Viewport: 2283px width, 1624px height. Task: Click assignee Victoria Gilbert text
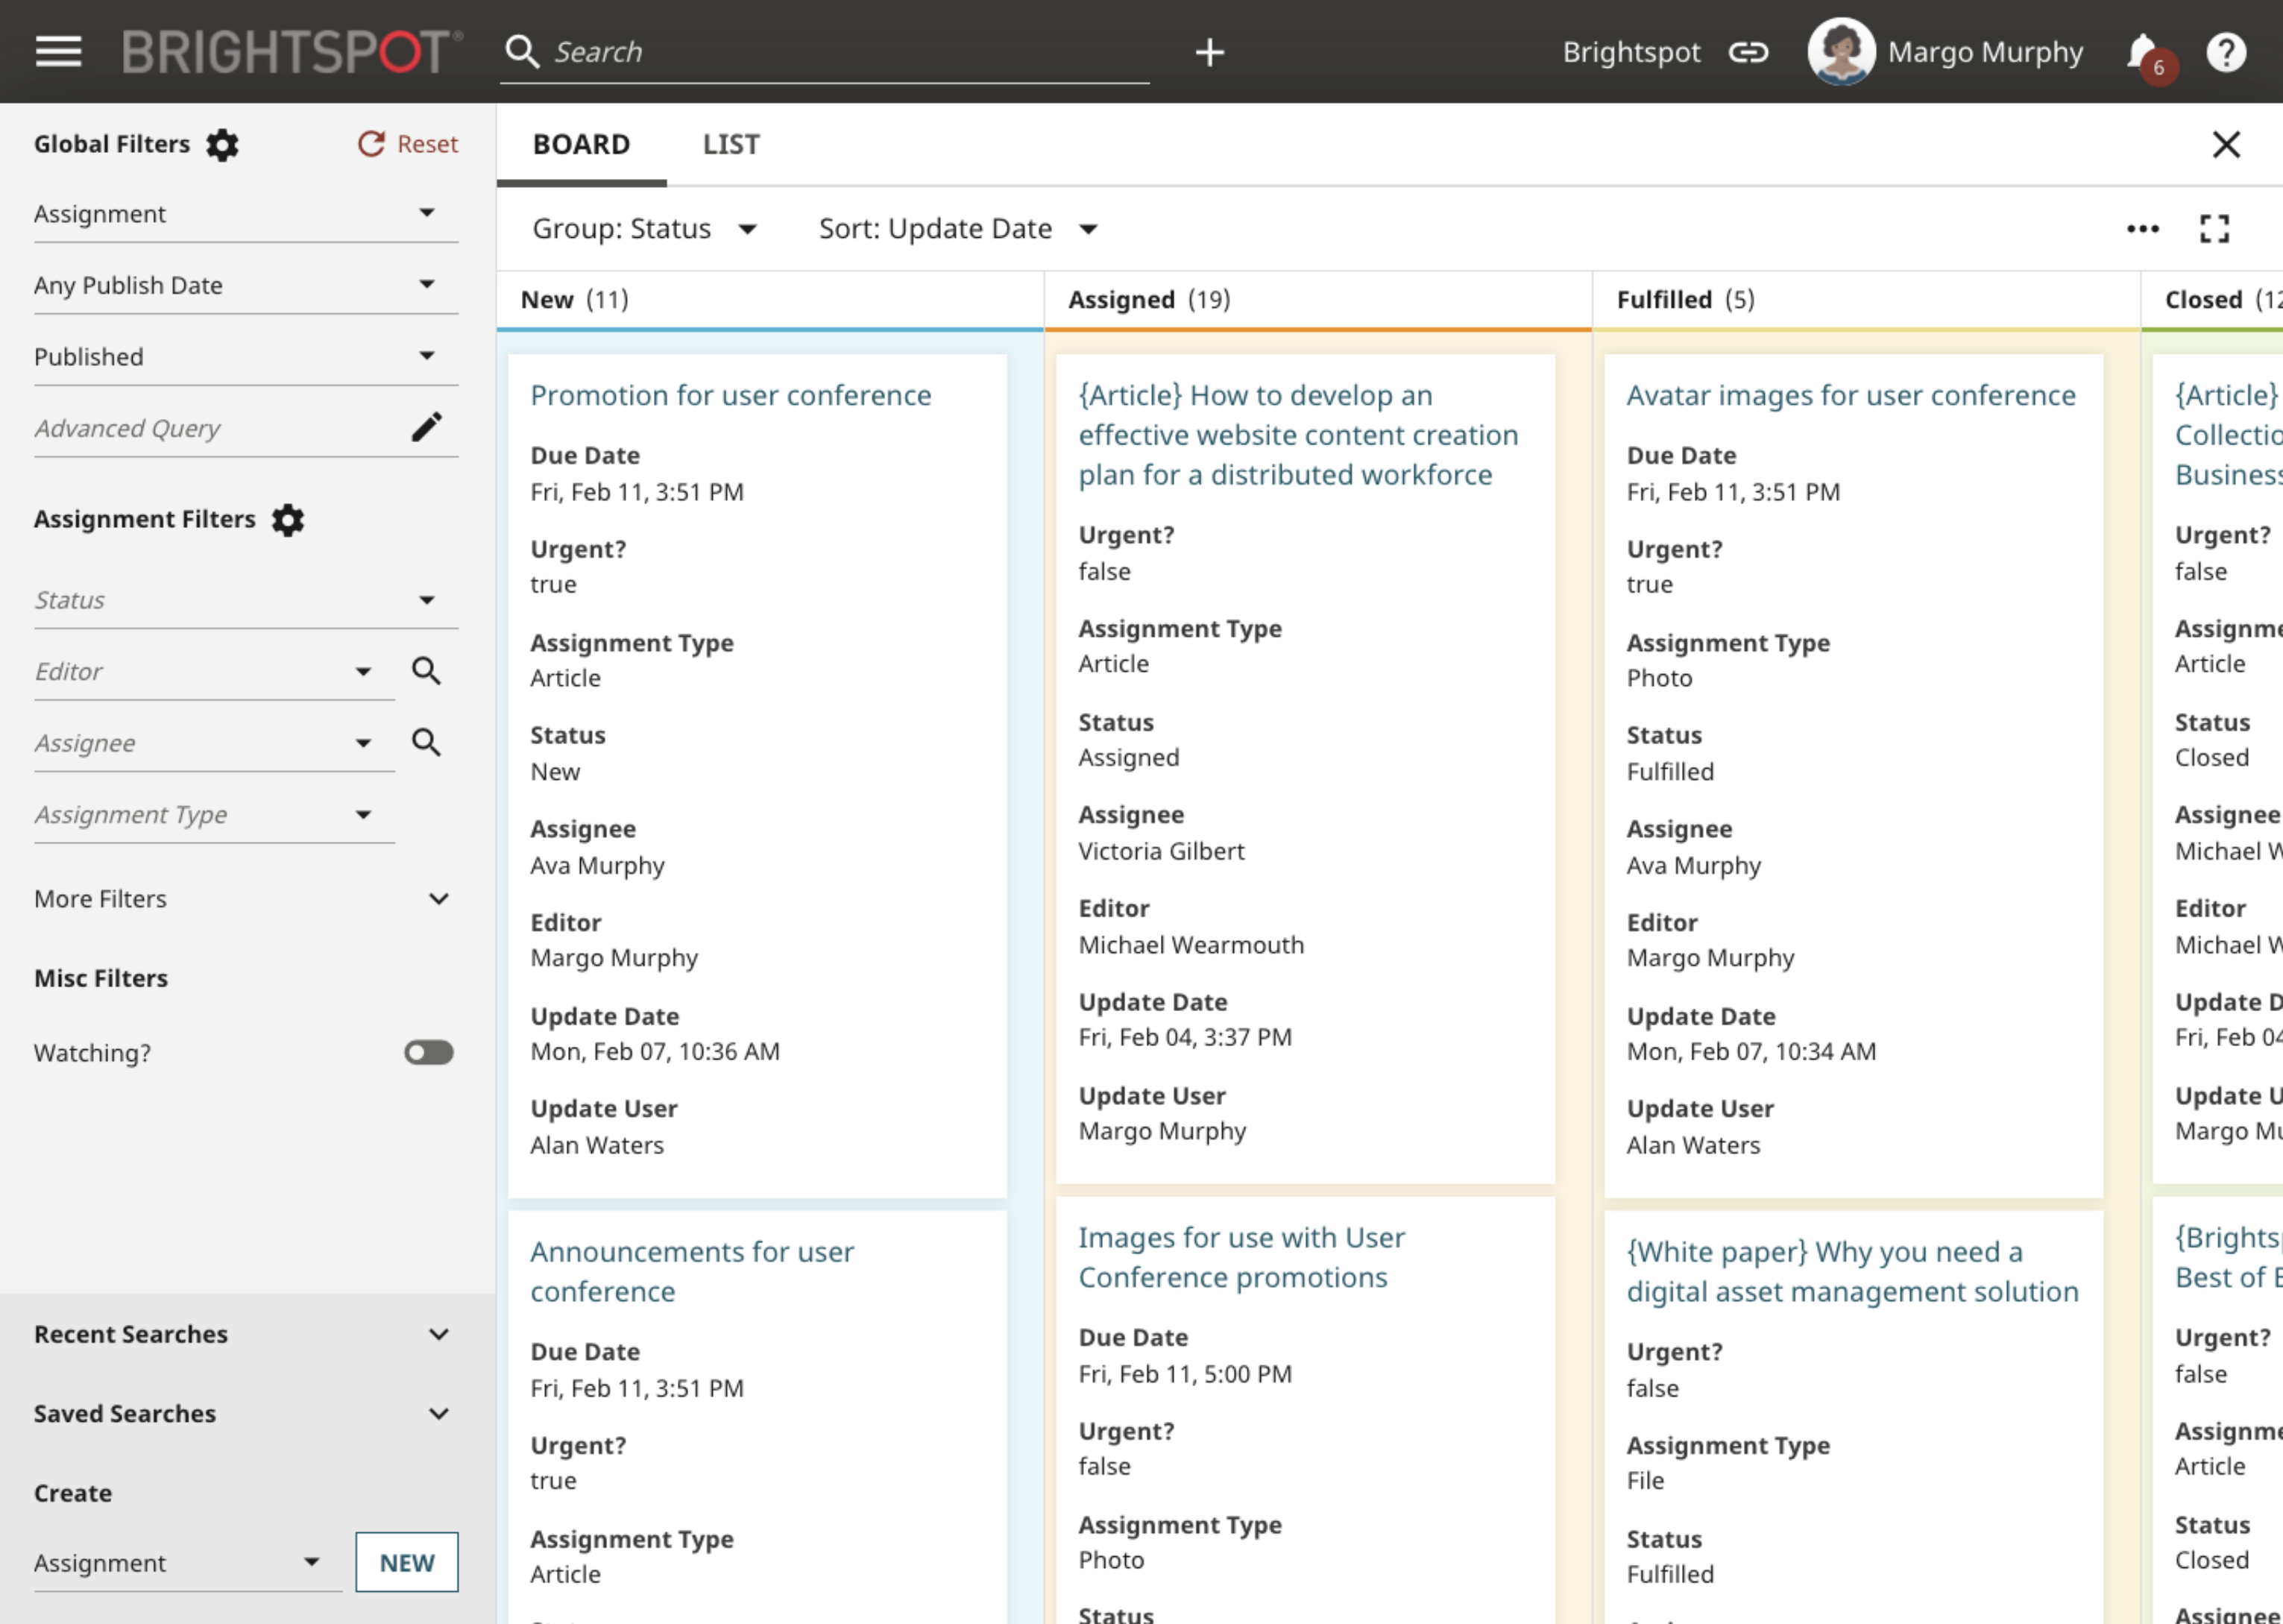click(x=1161, y=851)
